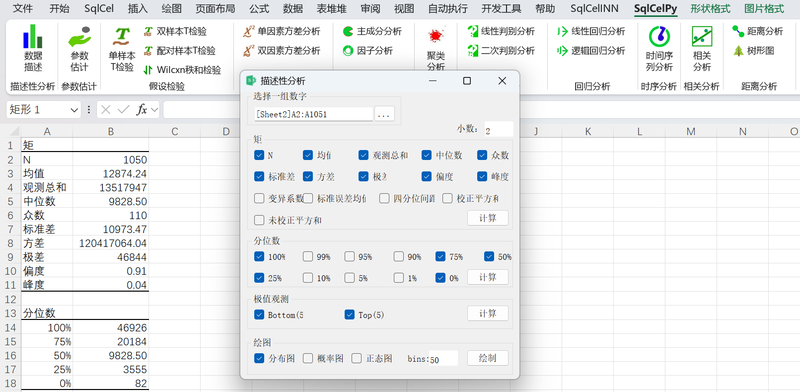
Task: Enable the 四分位间距 checkbox
Action: click(384, 198)
